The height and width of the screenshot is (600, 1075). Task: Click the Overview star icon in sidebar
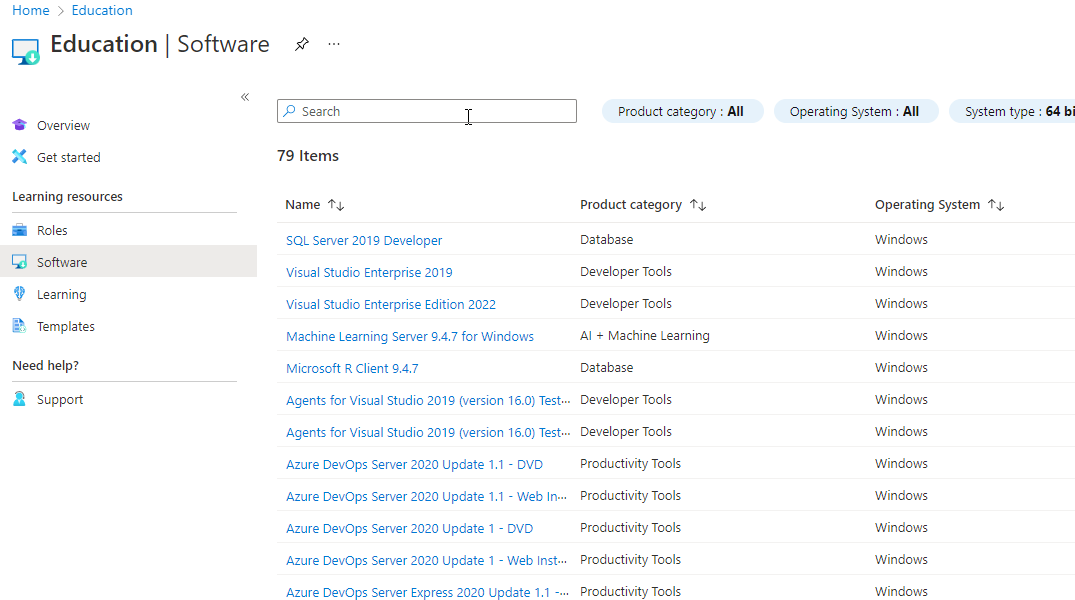(x=18, y=124)
